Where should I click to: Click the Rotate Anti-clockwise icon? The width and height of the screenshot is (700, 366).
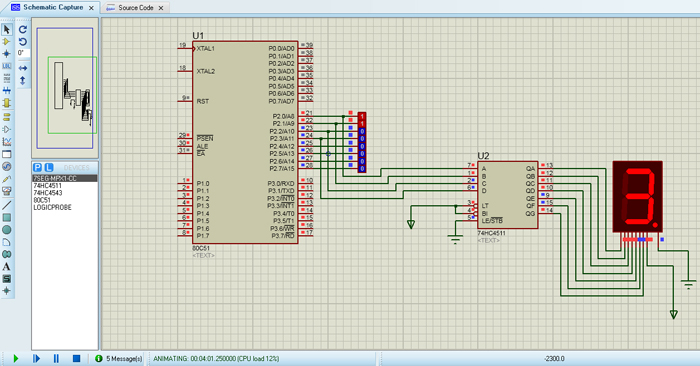(23, 42)
